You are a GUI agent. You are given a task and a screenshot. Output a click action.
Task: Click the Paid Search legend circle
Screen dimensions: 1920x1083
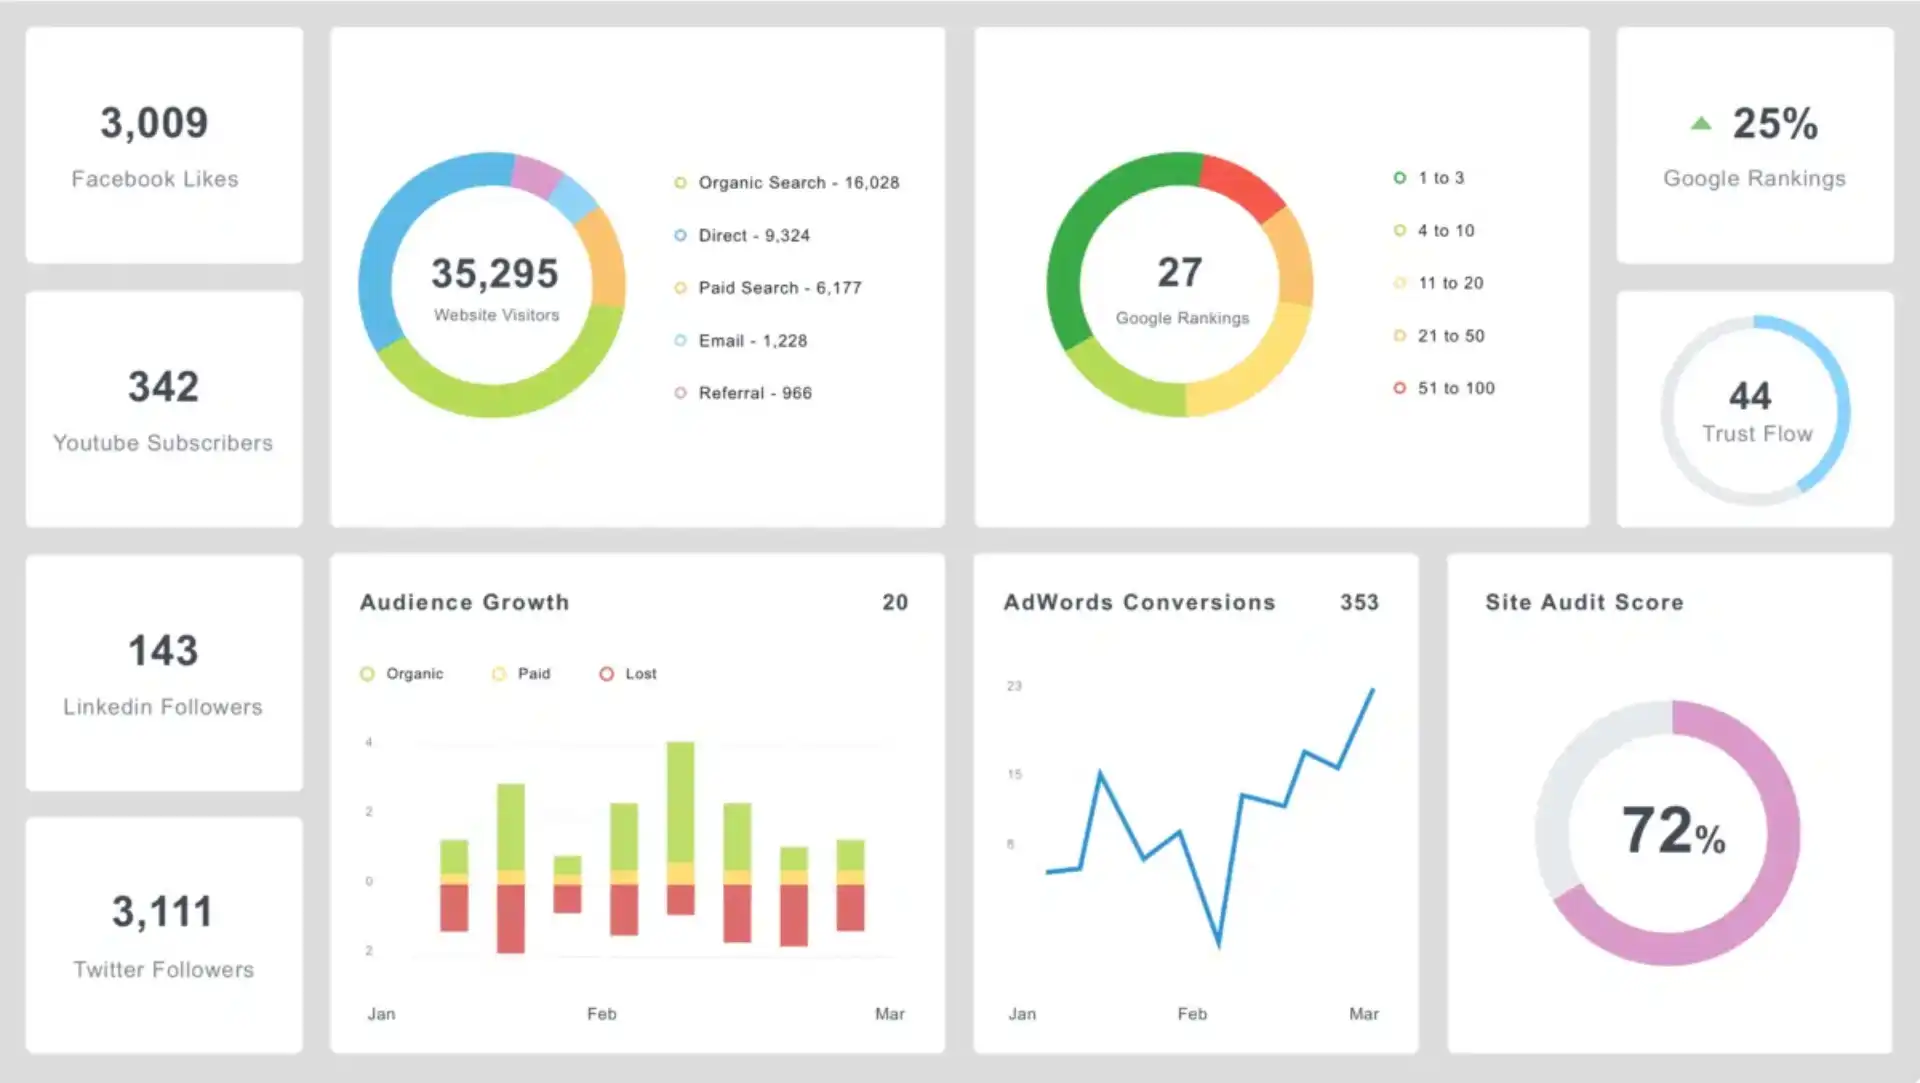[x=681, y=288]
